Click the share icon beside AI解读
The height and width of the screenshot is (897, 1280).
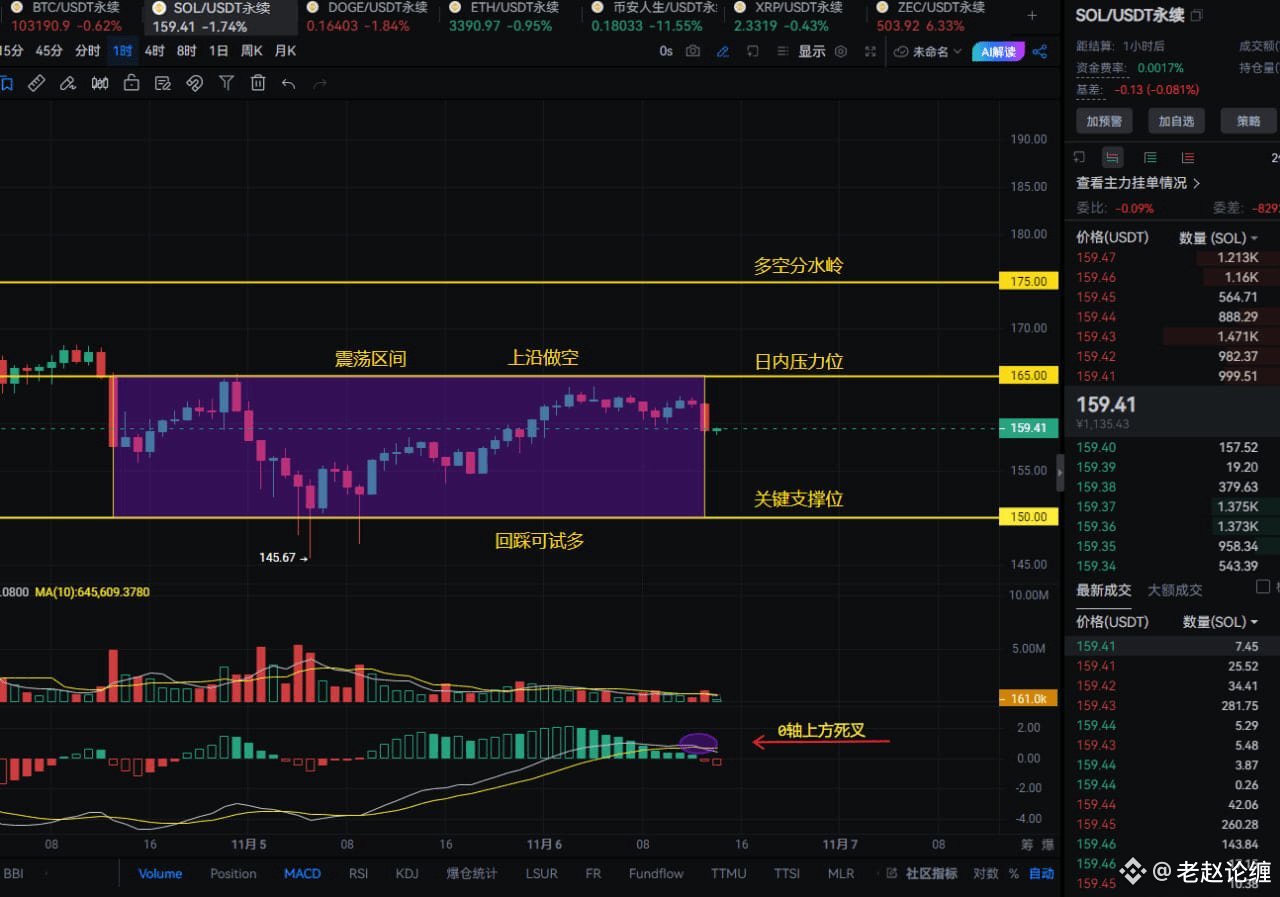(x=1040, y=51)
